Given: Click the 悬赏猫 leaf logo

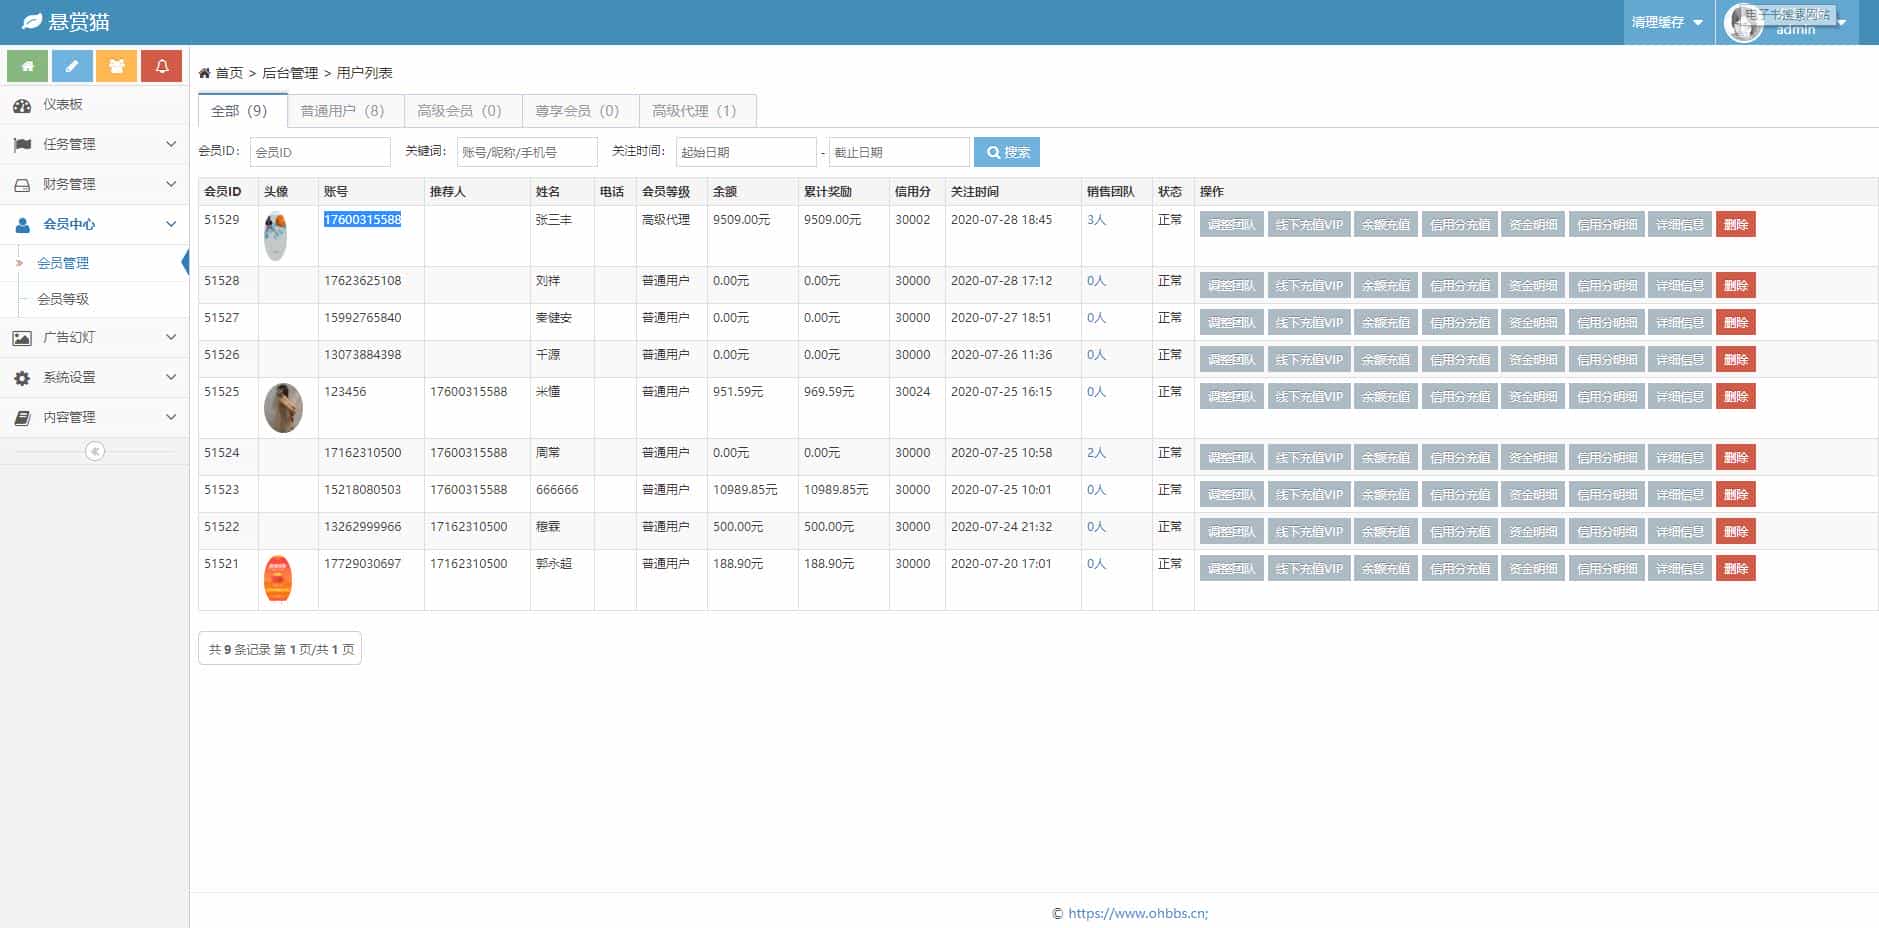Looking at the screenshot, I should [x=32, y=21].
